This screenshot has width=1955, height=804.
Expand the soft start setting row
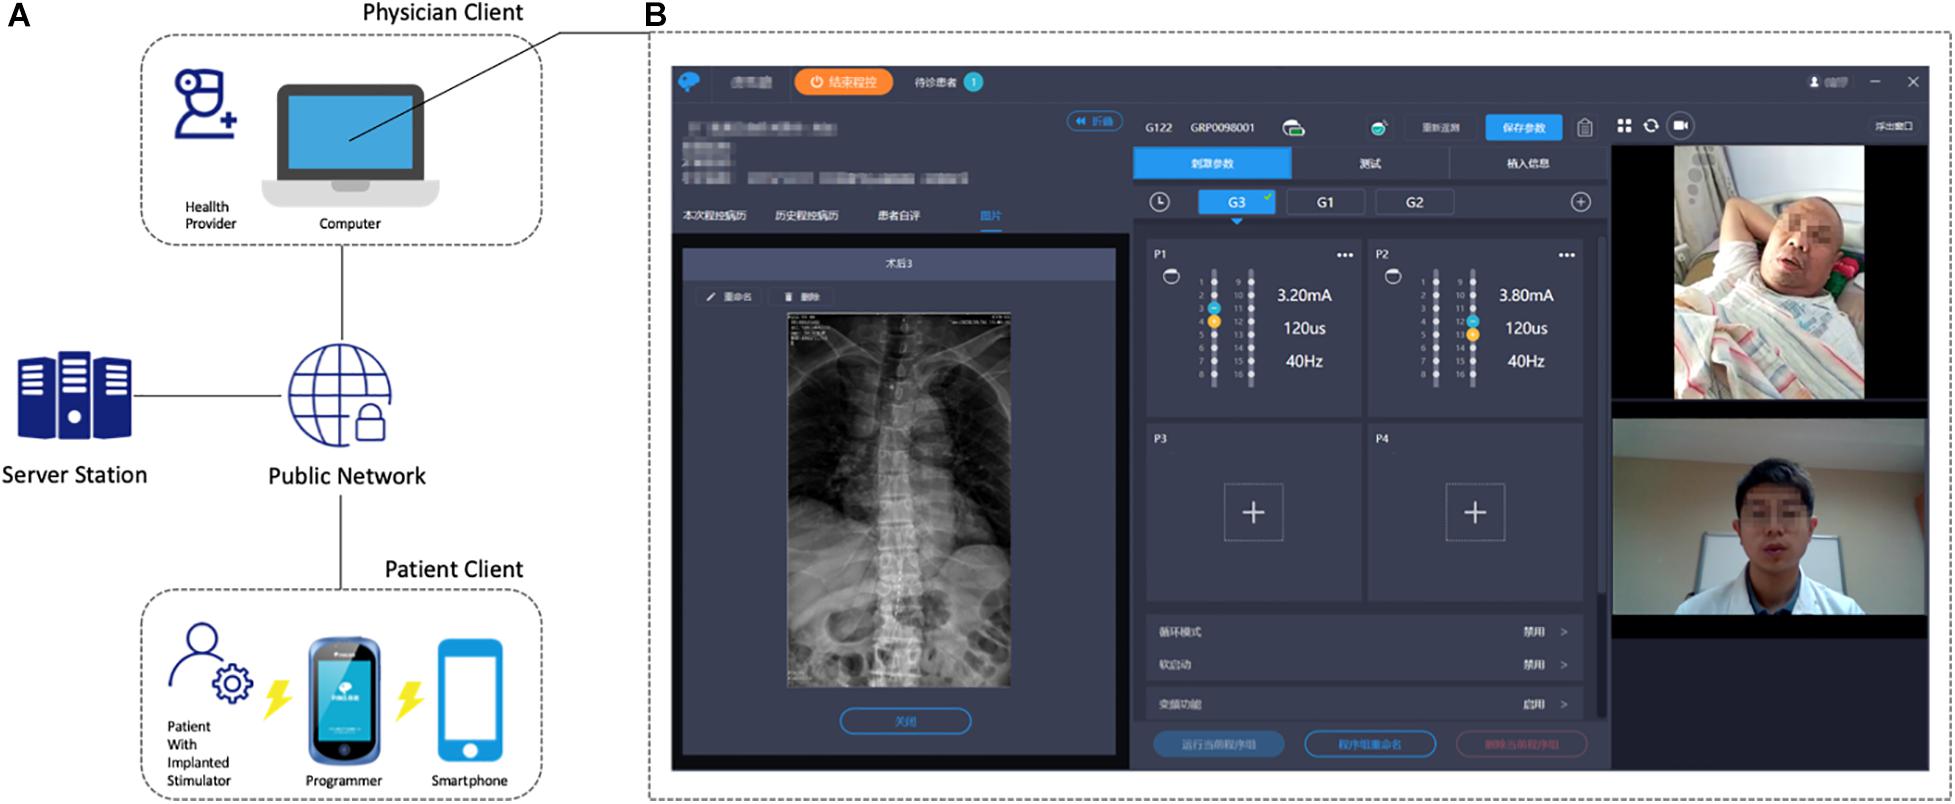pyautogui.click(x=1364, y=664)
